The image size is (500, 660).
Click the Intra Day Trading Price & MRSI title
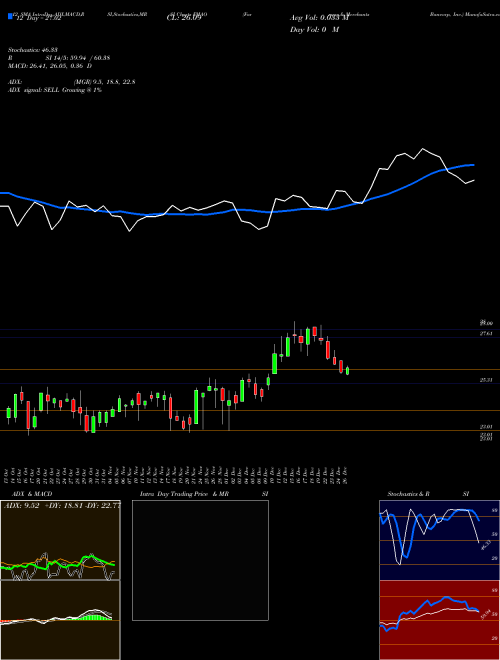click(x=204, y=494)
